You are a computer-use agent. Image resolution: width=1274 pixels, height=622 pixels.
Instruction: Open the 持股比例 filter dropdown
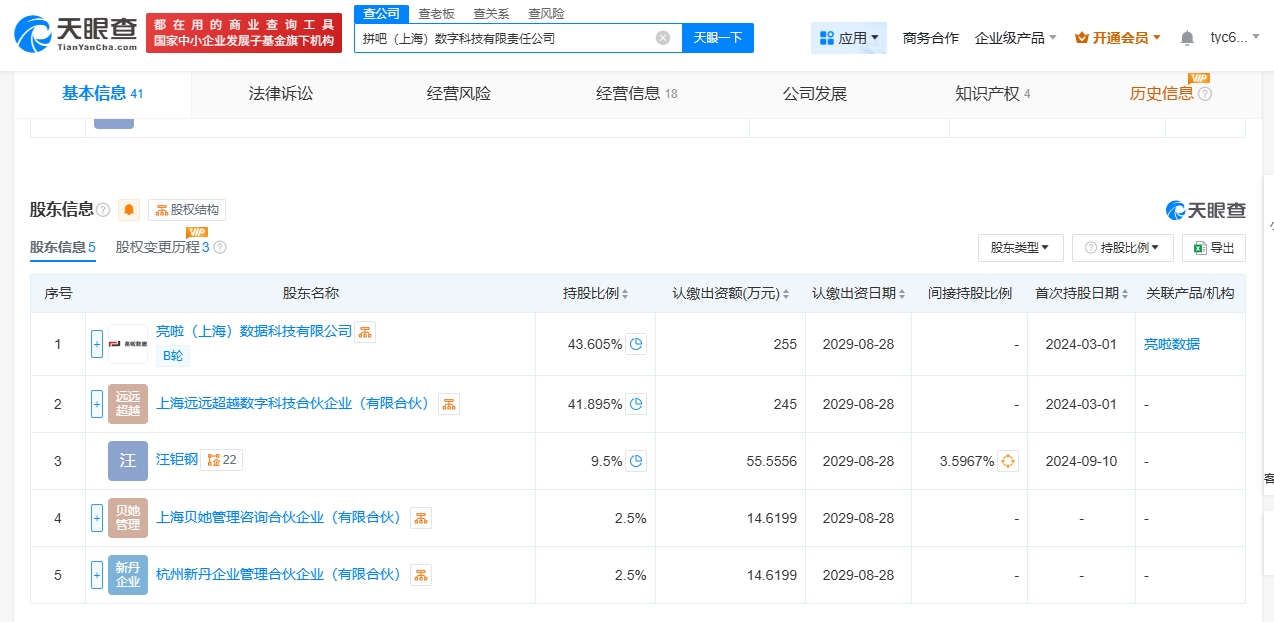coord(1122,248)
